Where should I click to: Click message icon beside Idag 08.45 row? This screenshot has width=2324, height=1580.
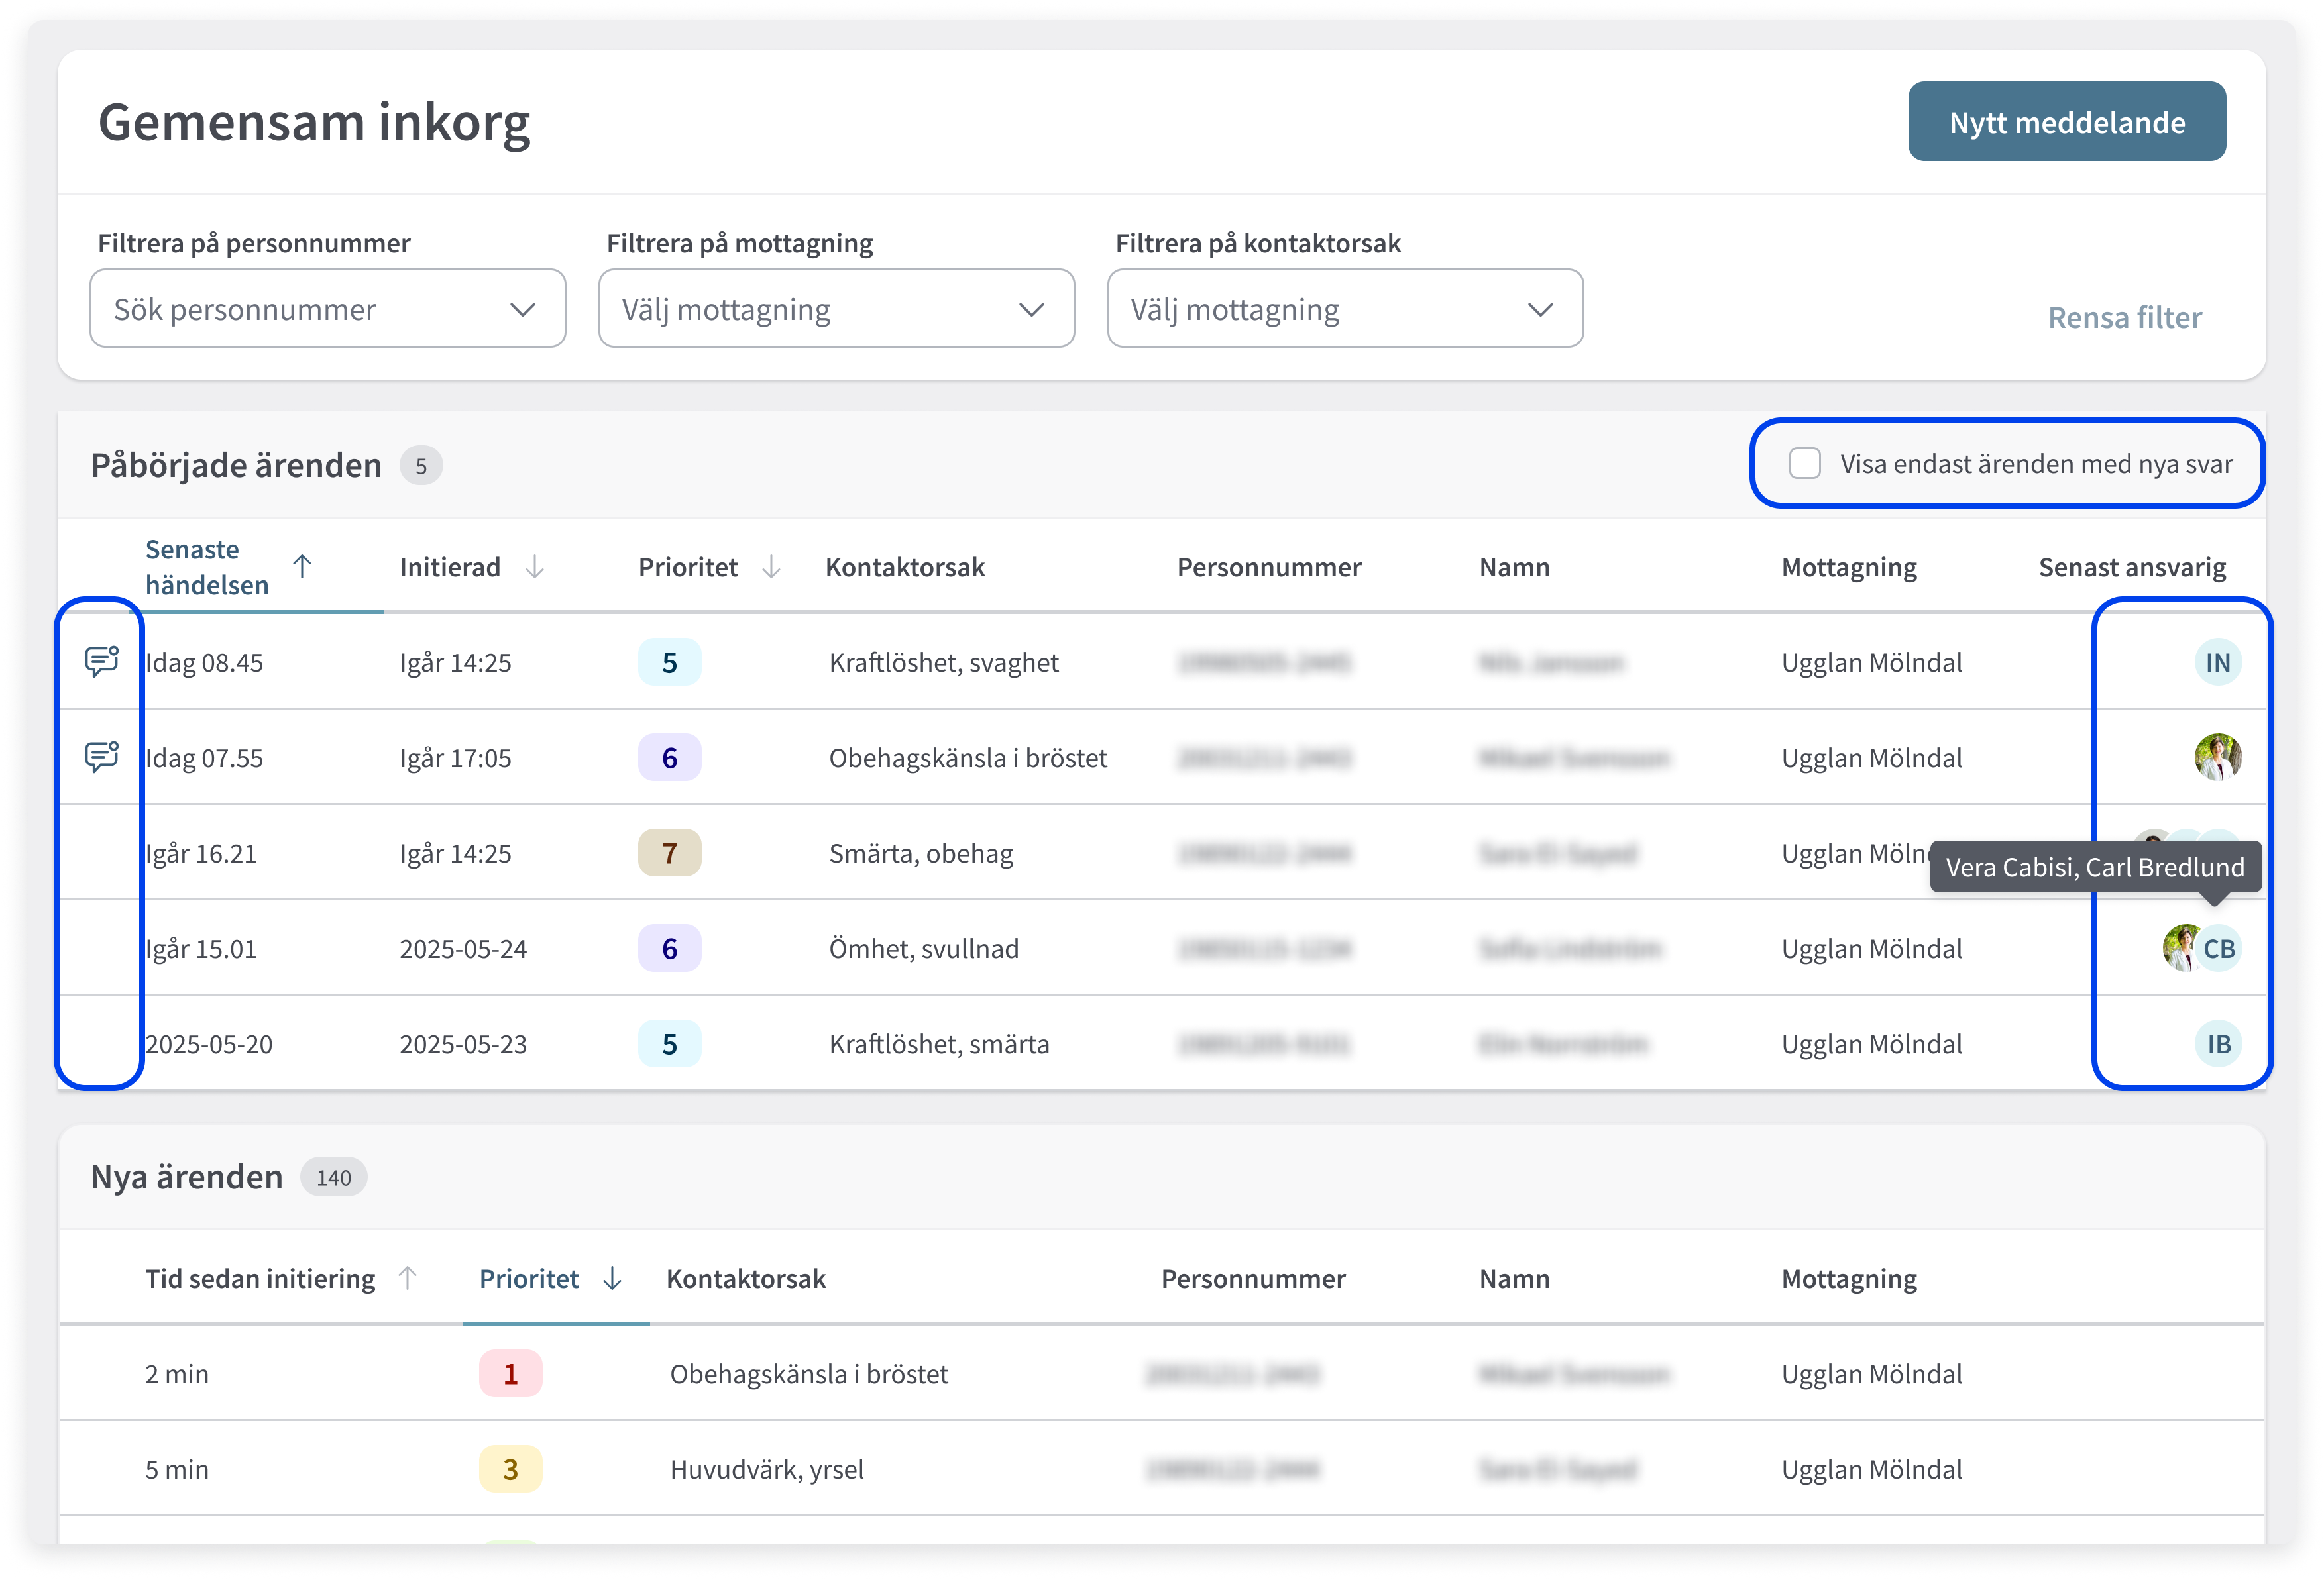pos(101,661)
